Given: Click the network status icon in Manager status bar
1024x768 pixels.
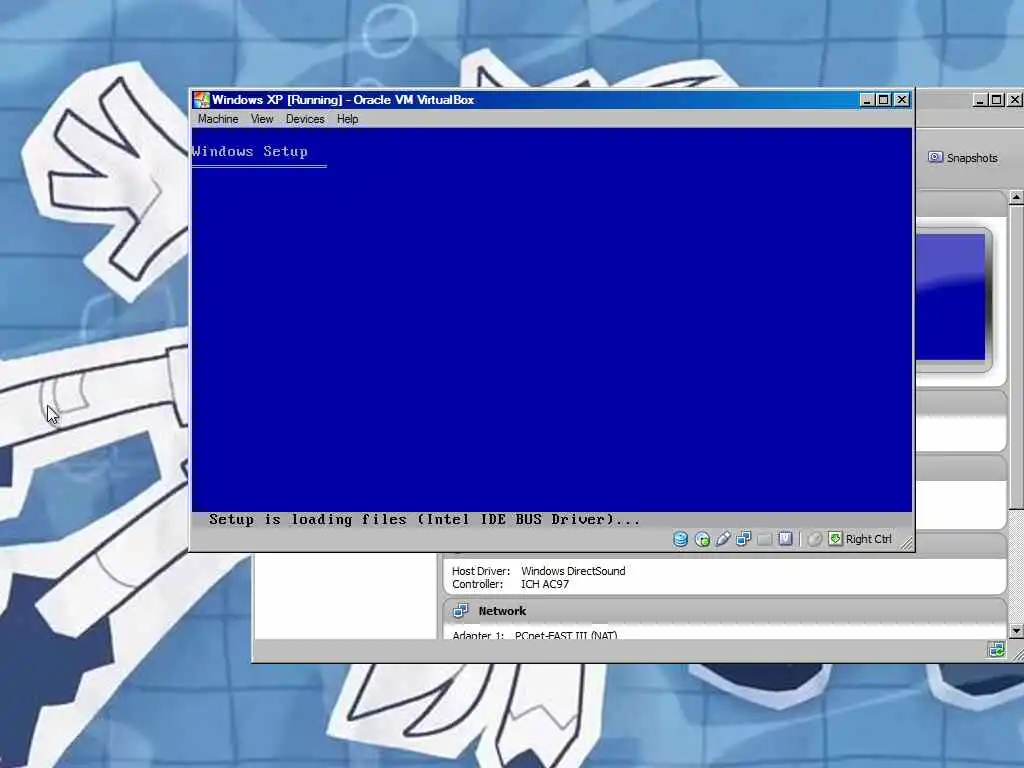Looking at the screenshot, I should point(997,649).
